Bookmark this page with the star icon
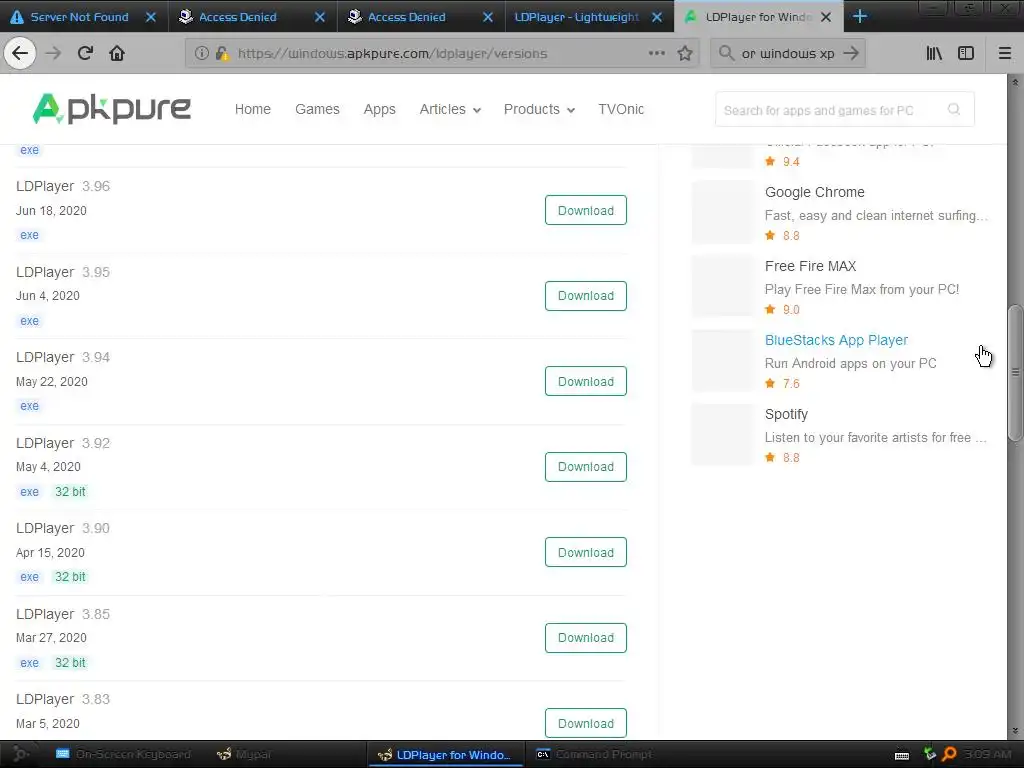 (684, 53)
